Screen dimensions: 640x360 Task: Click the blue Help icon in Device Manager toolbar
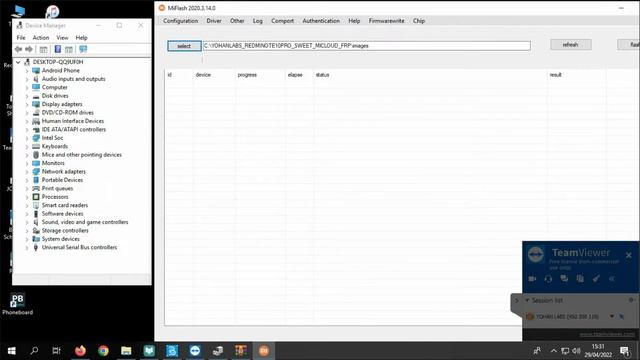click(58, 49)
